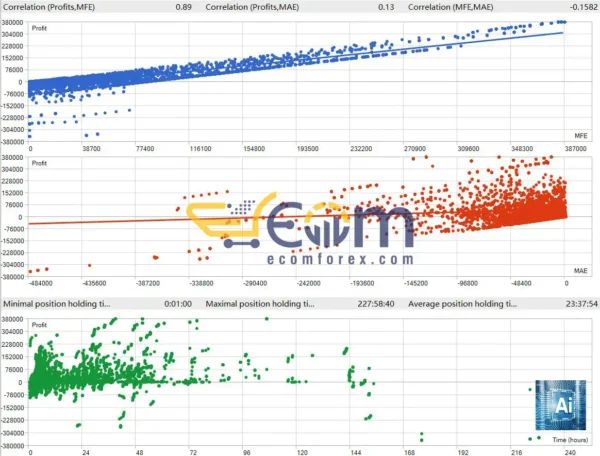Click the Profit label in the green time chart

coord(39,325)
